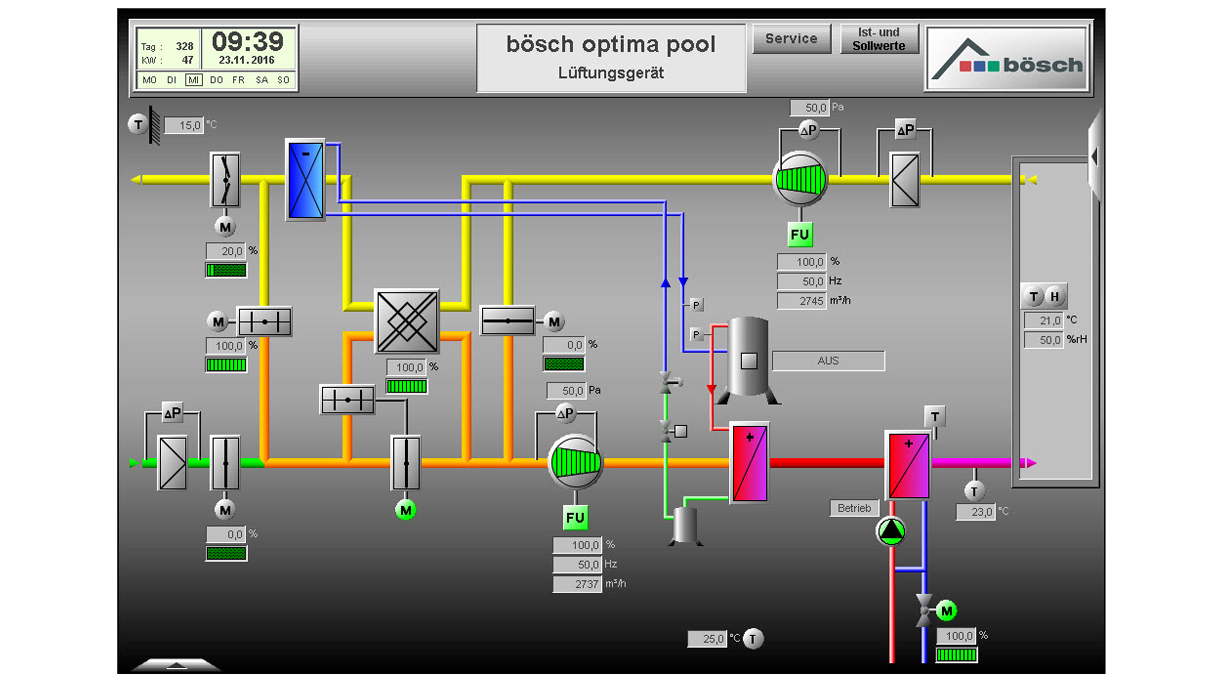Click the room temperature value 21,0

coord(1043,320)
